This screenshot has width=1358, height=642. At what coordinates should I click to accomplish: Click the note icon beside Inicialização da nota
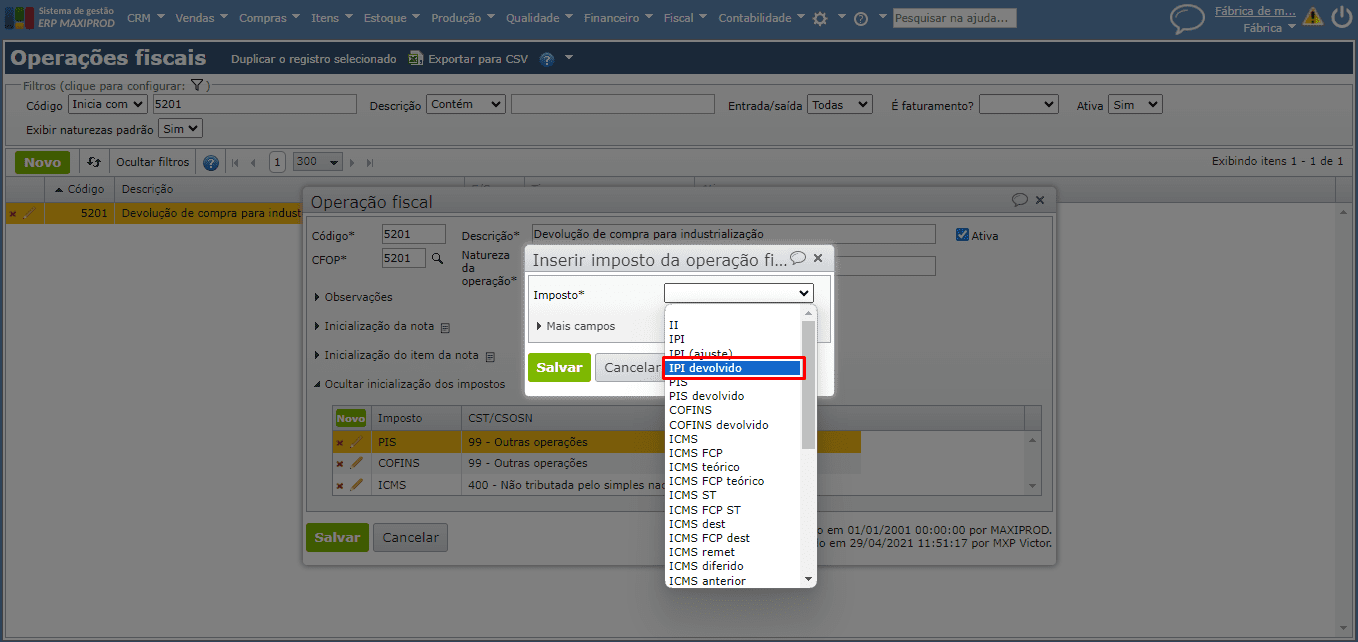tap(445, 327)
